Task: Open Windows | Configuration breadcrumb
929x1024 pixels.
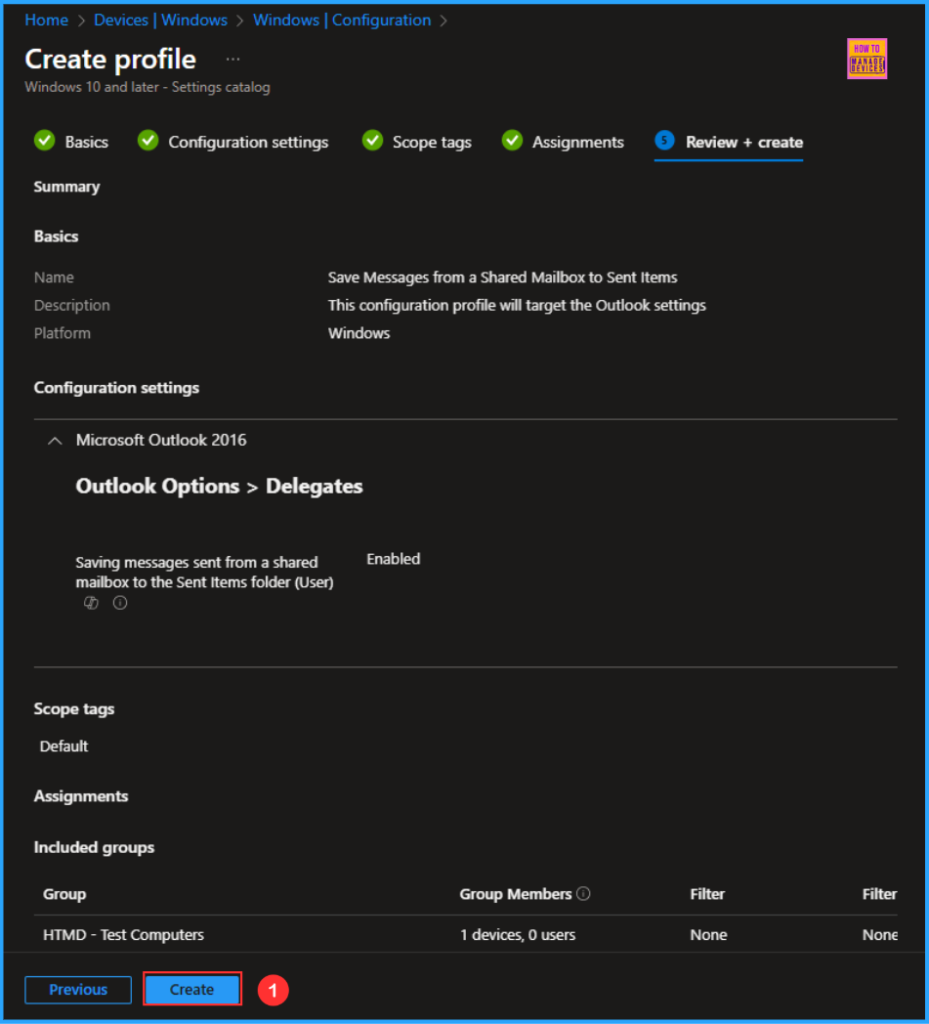Action: pos(342,20)
